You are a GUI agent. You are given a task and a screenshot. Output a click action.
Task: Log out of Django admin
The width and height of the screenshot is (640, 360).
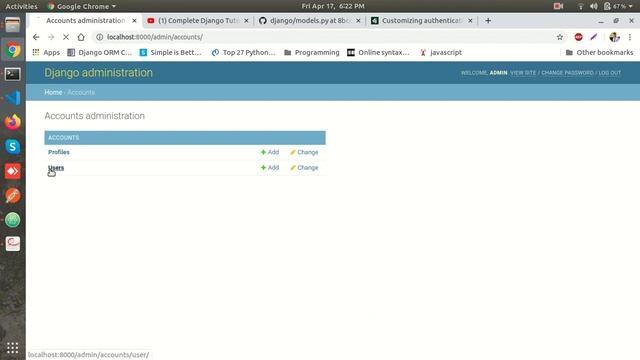pos(610,73)
